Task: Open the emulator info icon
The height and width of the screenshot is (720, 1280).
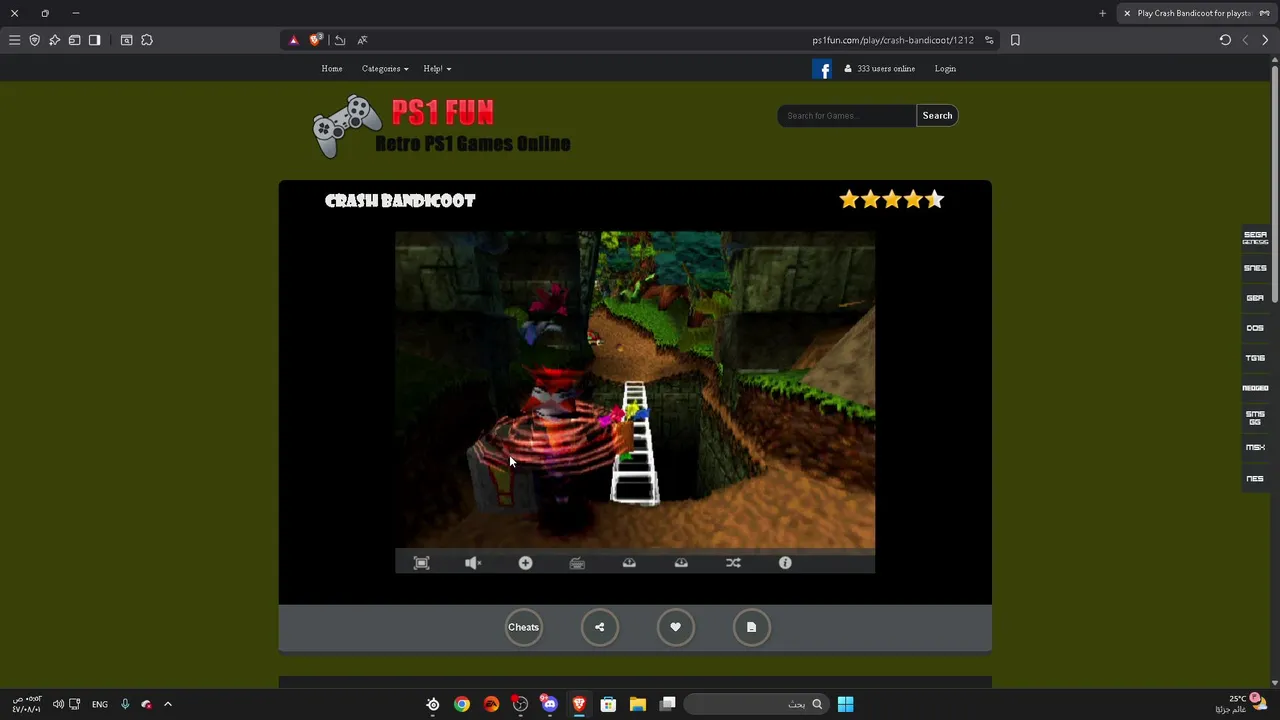Action: pos(785,563)
